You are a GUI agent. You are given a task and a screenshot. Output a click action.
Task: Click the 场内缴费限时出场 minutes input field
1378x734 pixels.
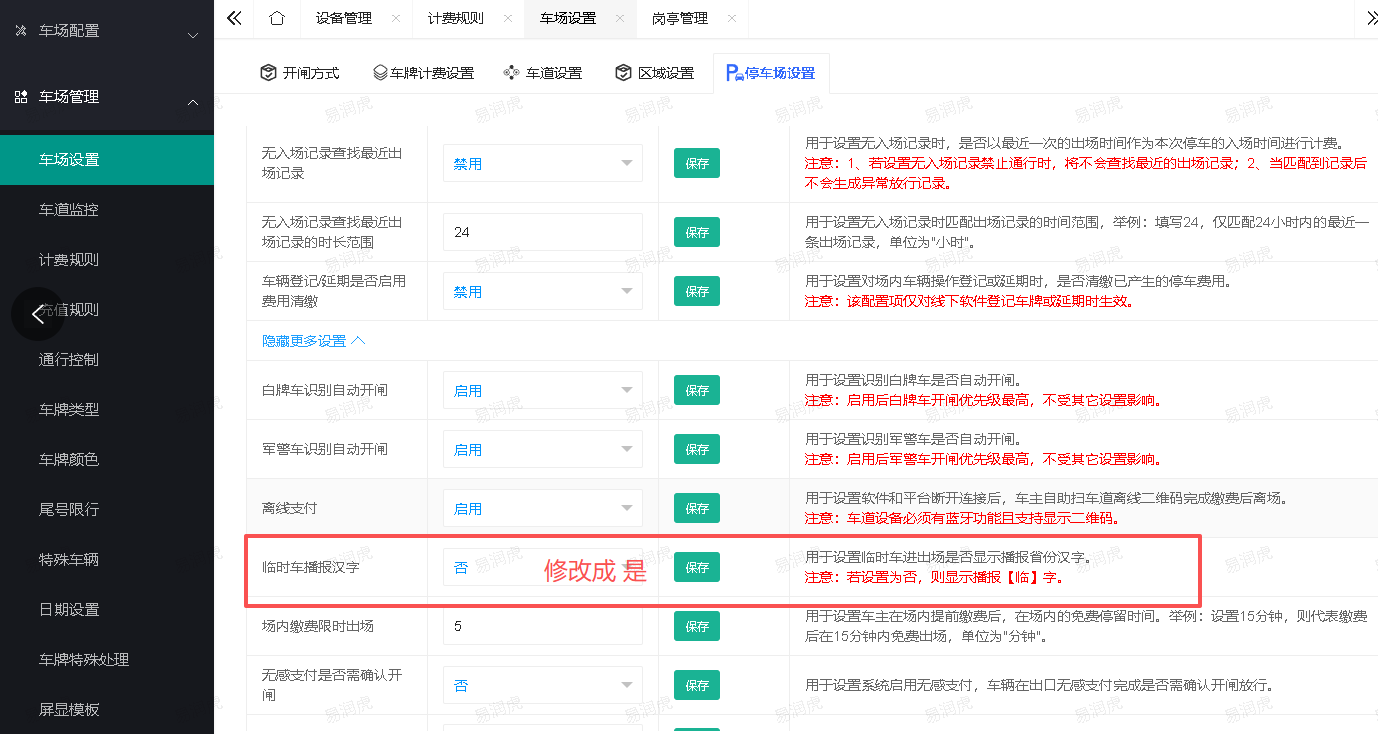tap(542, 626)
